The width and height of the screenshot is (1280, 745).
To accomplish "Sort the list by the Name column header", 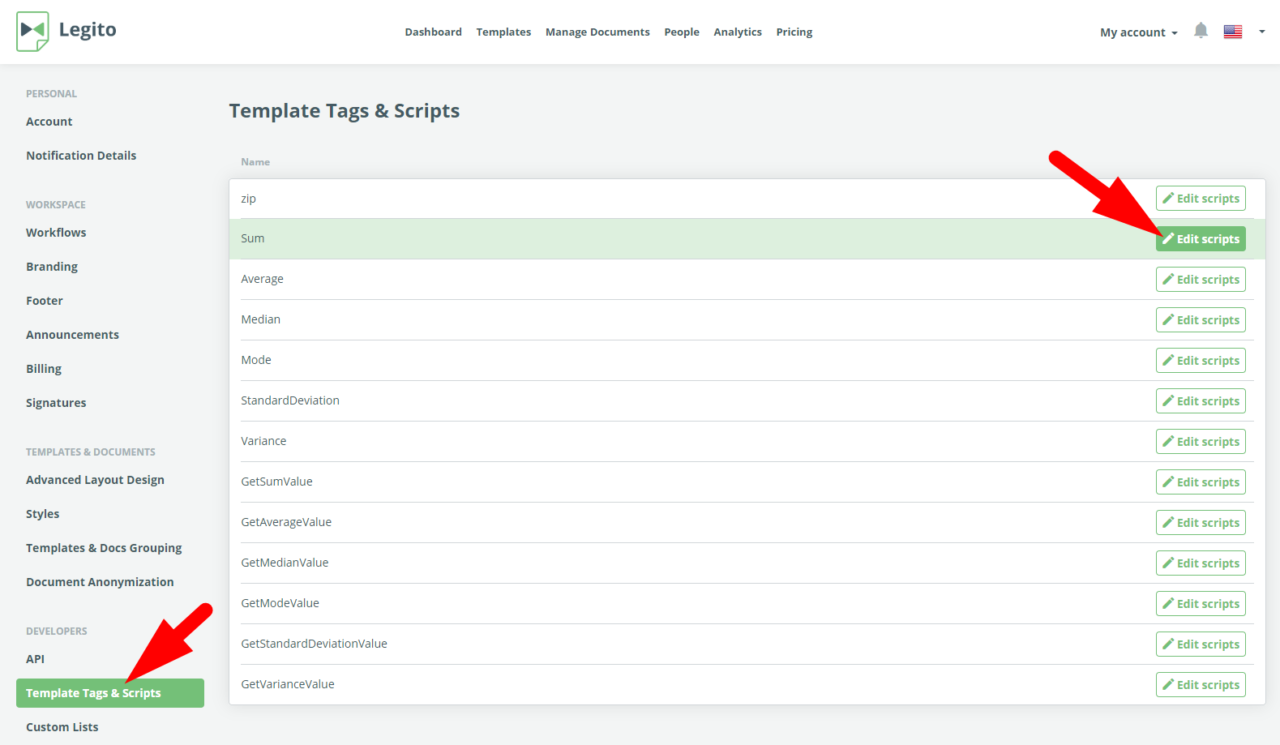I will tap(255, 161).
